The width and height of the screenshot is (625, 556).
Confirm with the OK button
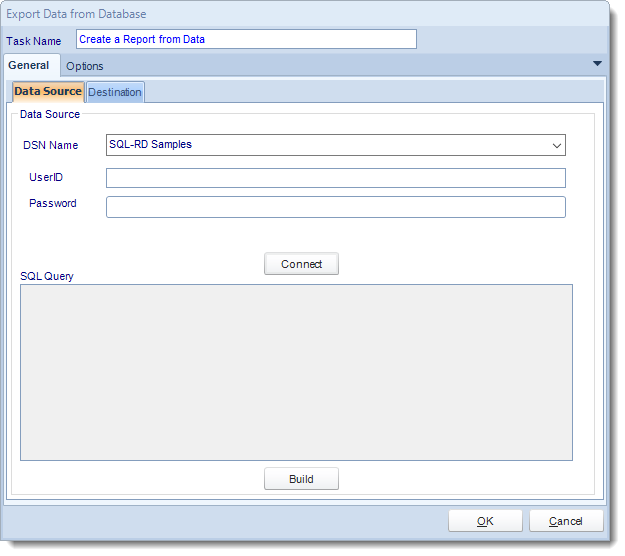(485, 521)
